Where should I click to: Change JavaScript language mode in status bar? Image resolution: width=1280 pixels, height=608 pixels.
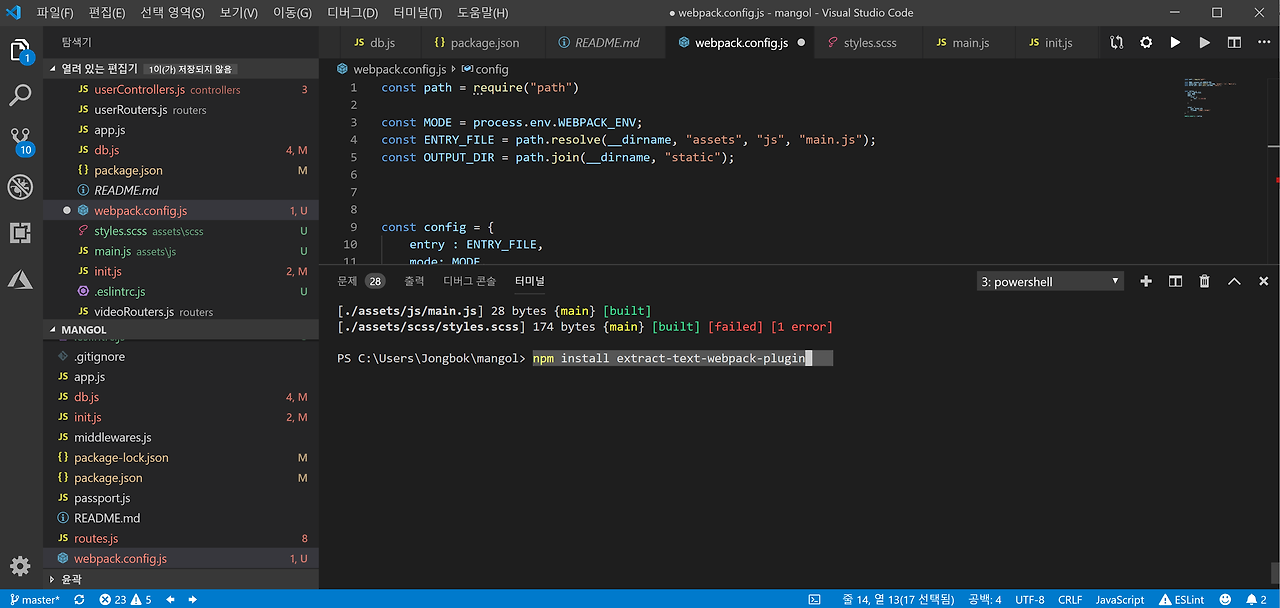click(1119, 600)
